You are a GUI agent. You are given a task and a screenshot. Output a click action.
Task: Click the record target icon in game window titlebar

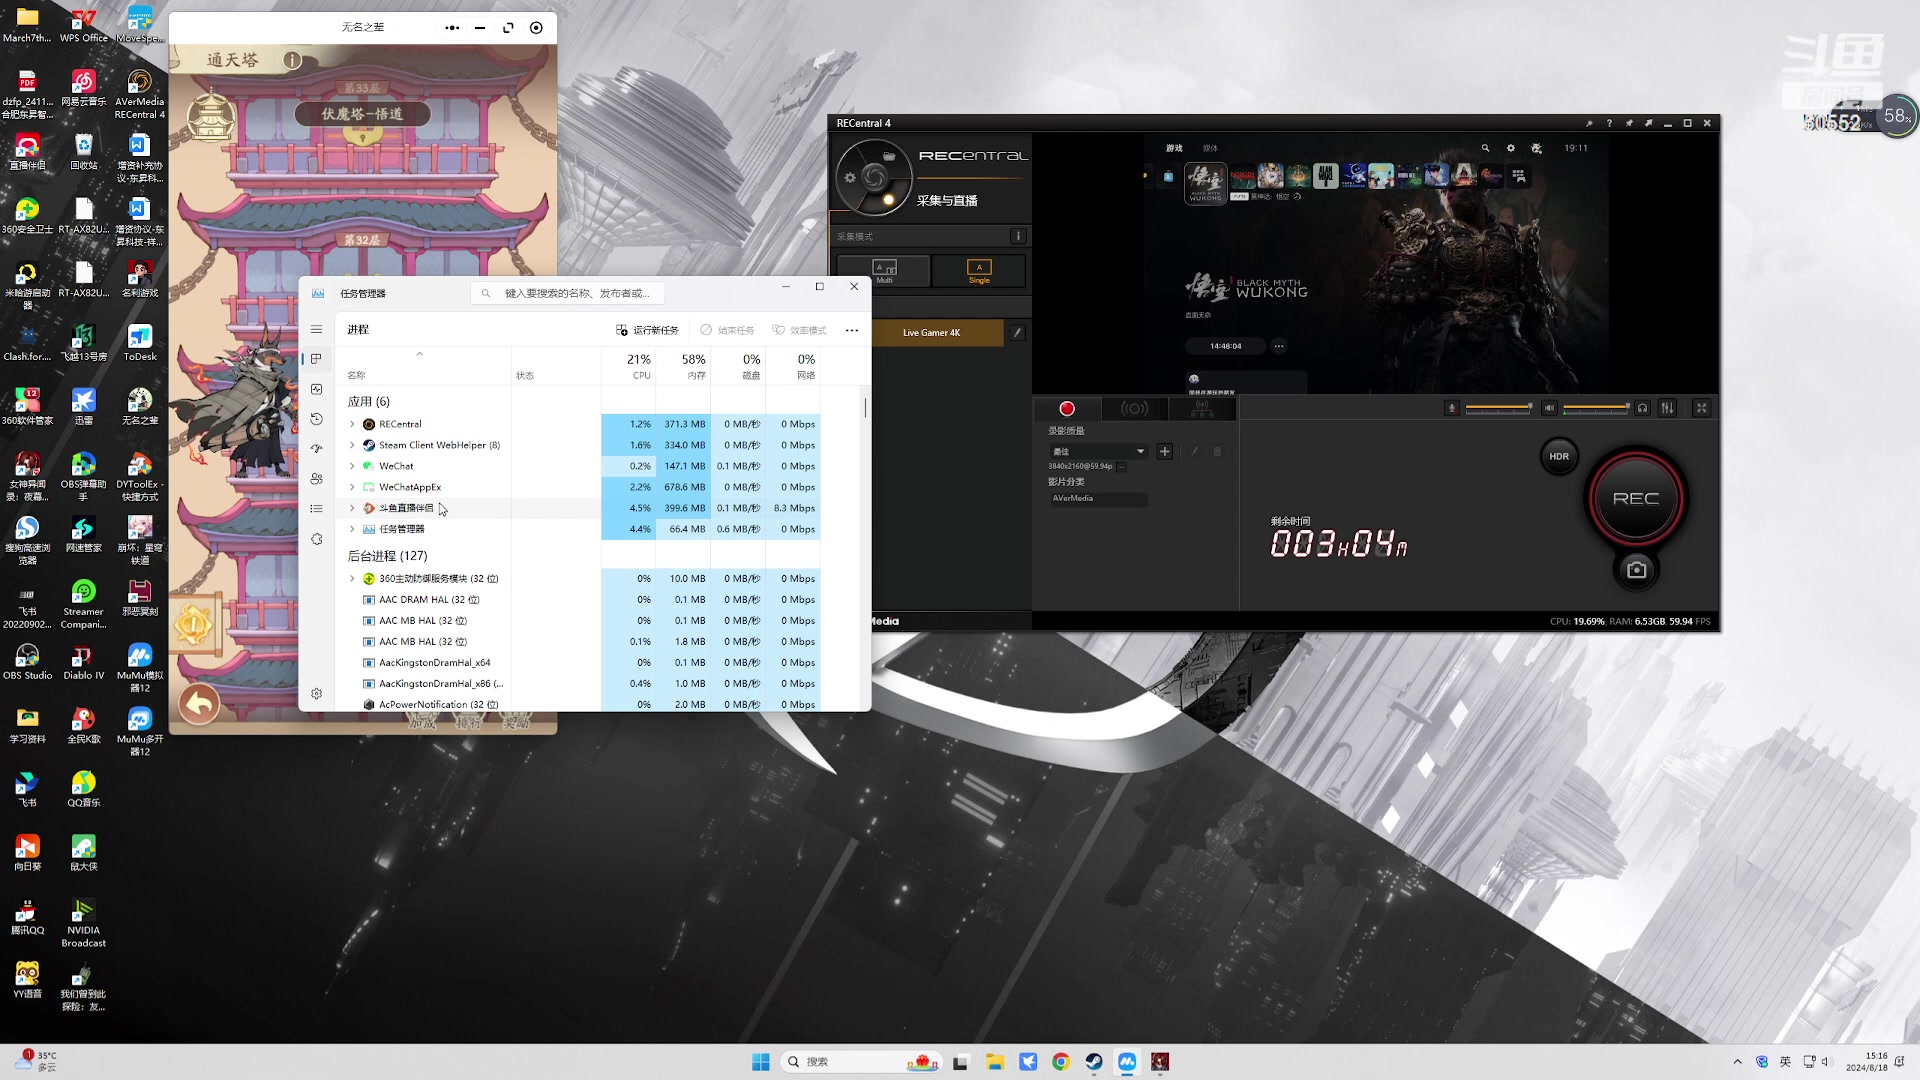click(x=536, y=28)
